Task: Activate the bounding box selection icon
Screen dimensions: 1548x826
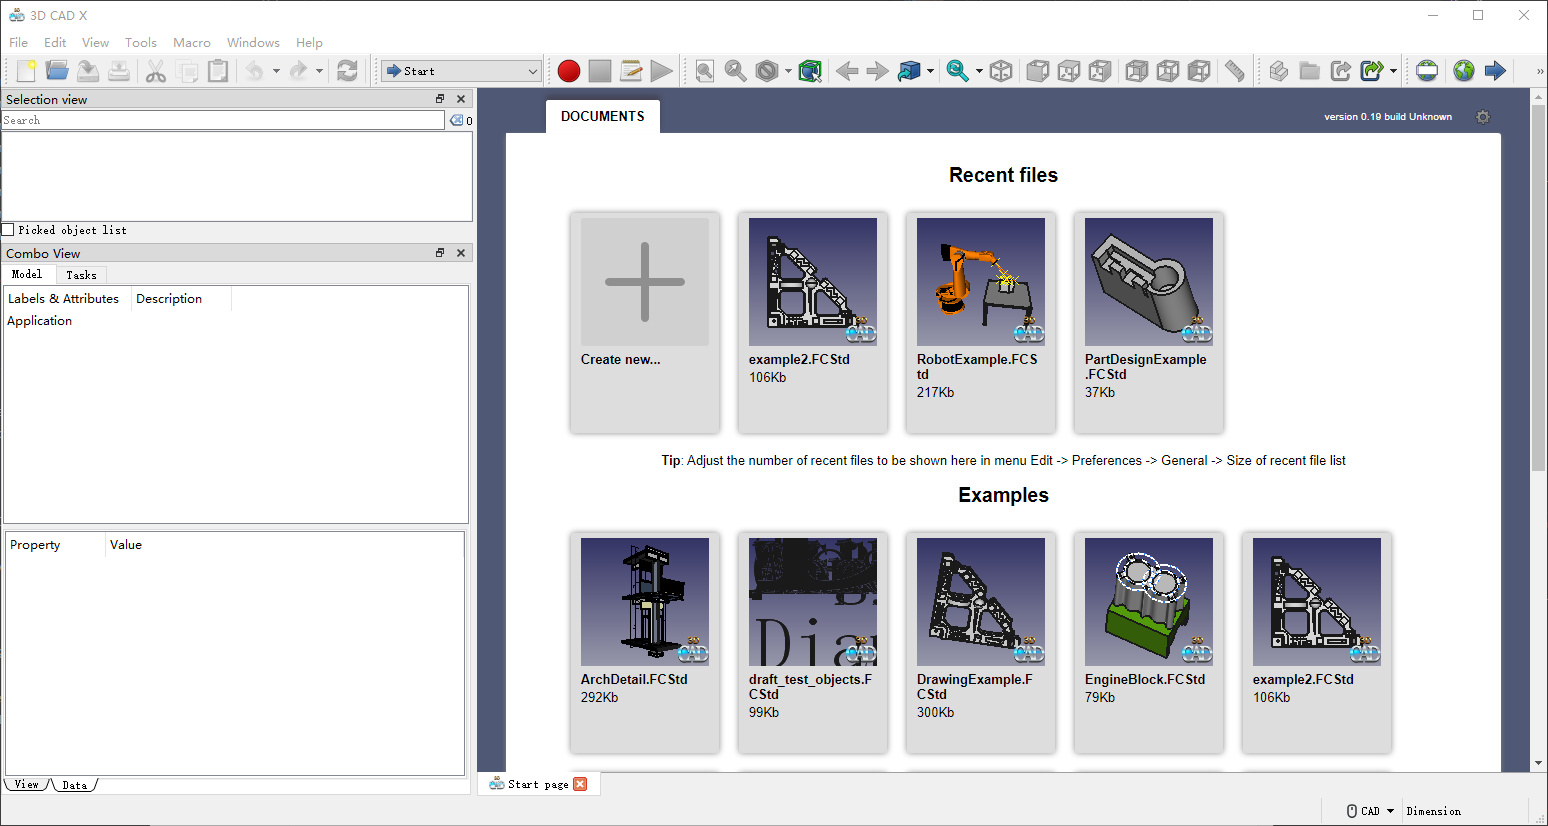Action: [x=810, y=71]
